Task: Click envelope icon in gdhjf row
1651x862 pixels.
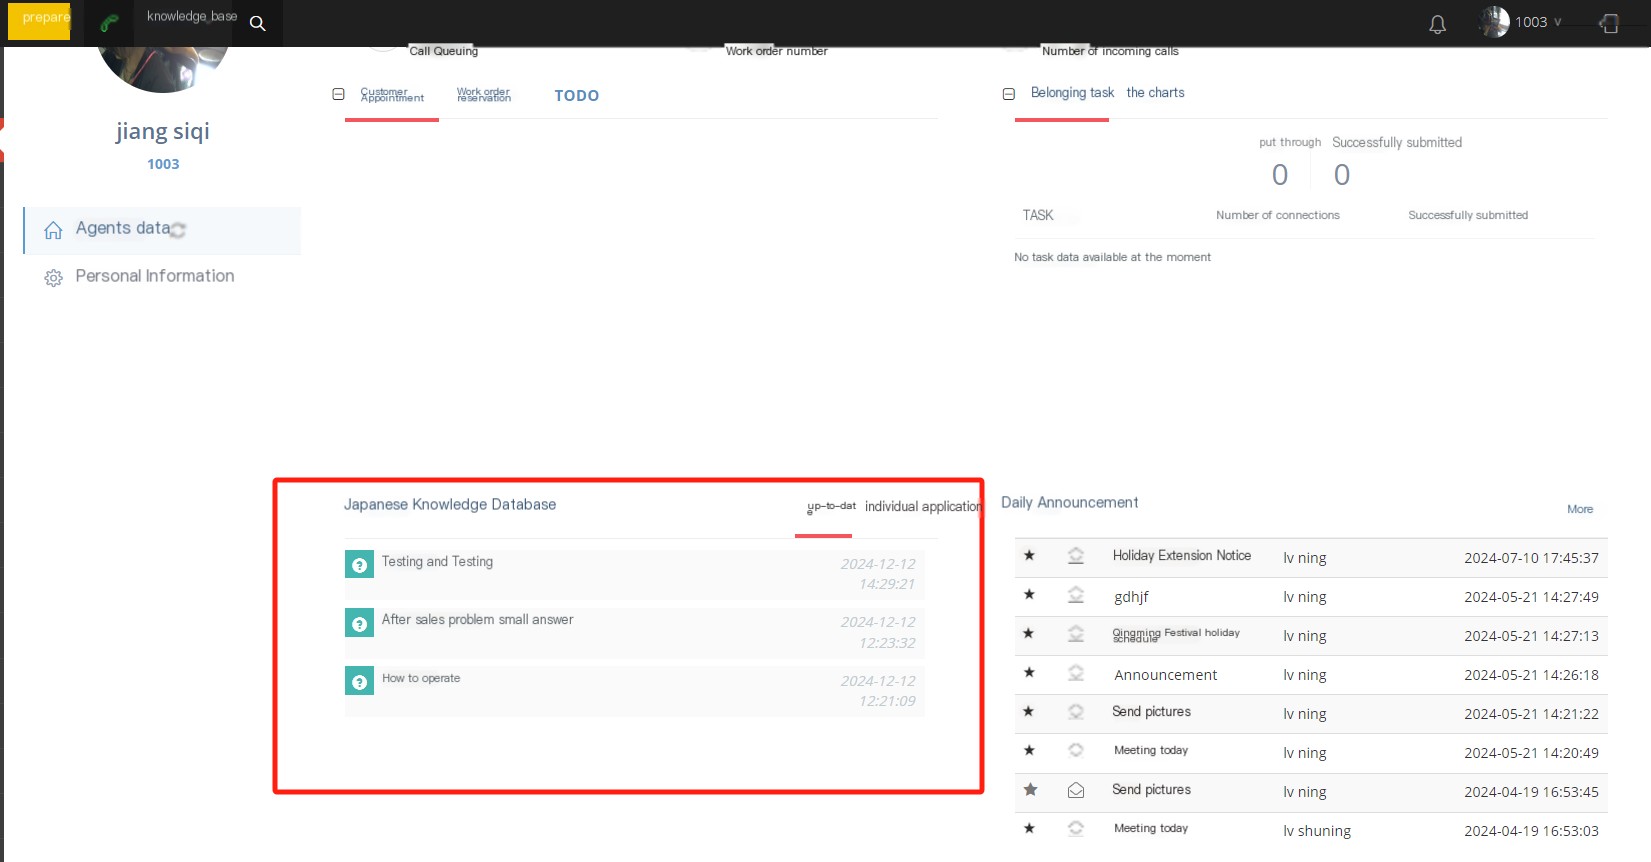Action: click(x=1076, y=594)
